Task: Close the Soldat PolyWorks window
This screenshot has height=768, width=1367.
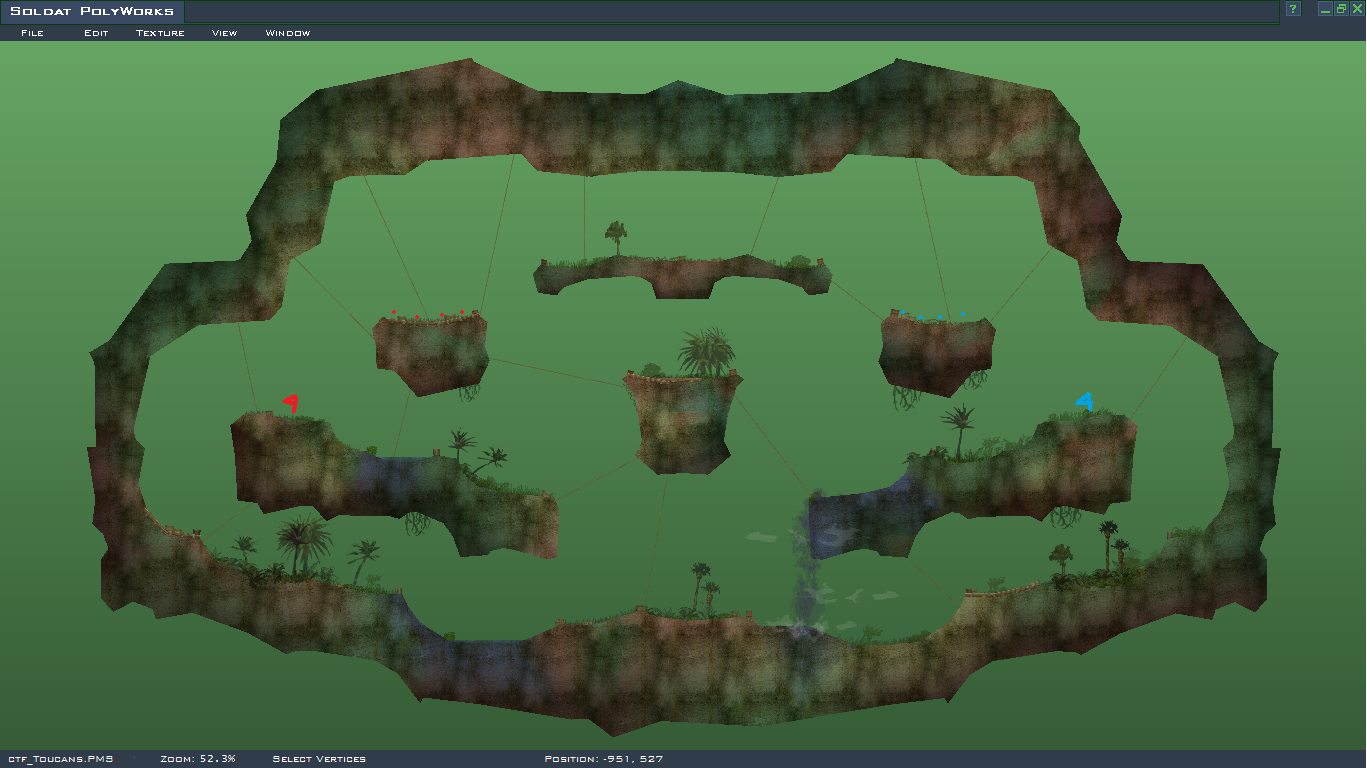Action: (x=1357, y=9)
